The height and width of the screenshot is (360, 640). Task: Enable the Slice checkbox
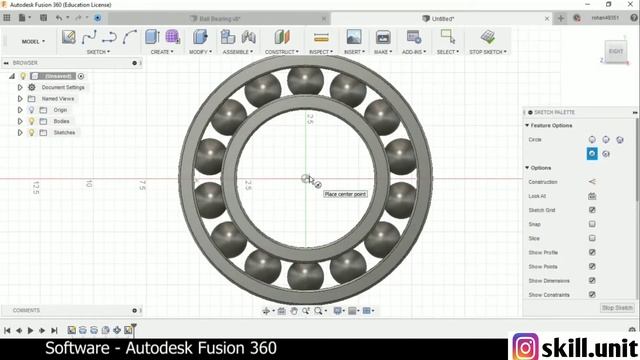(592, 238)
